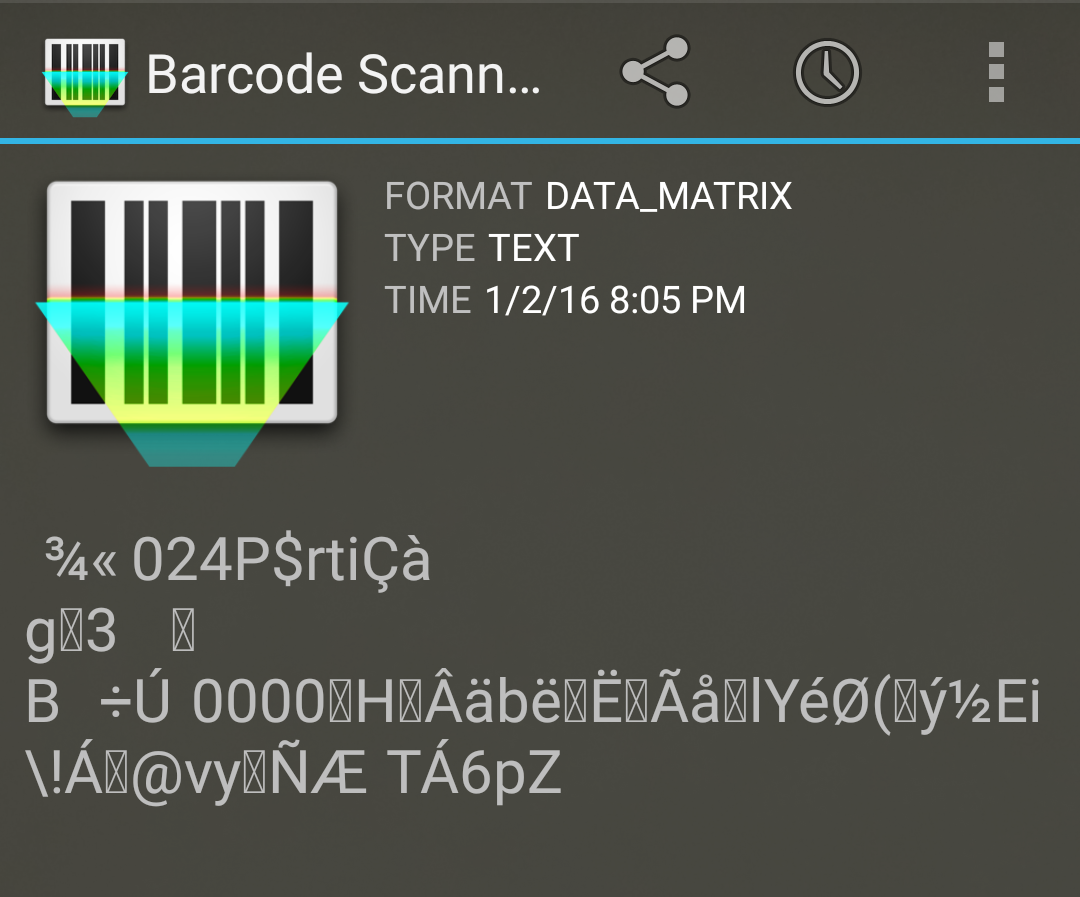1080x897 pixels.
Task: Select the TEXT type value
Action: [x=533, y=248]
